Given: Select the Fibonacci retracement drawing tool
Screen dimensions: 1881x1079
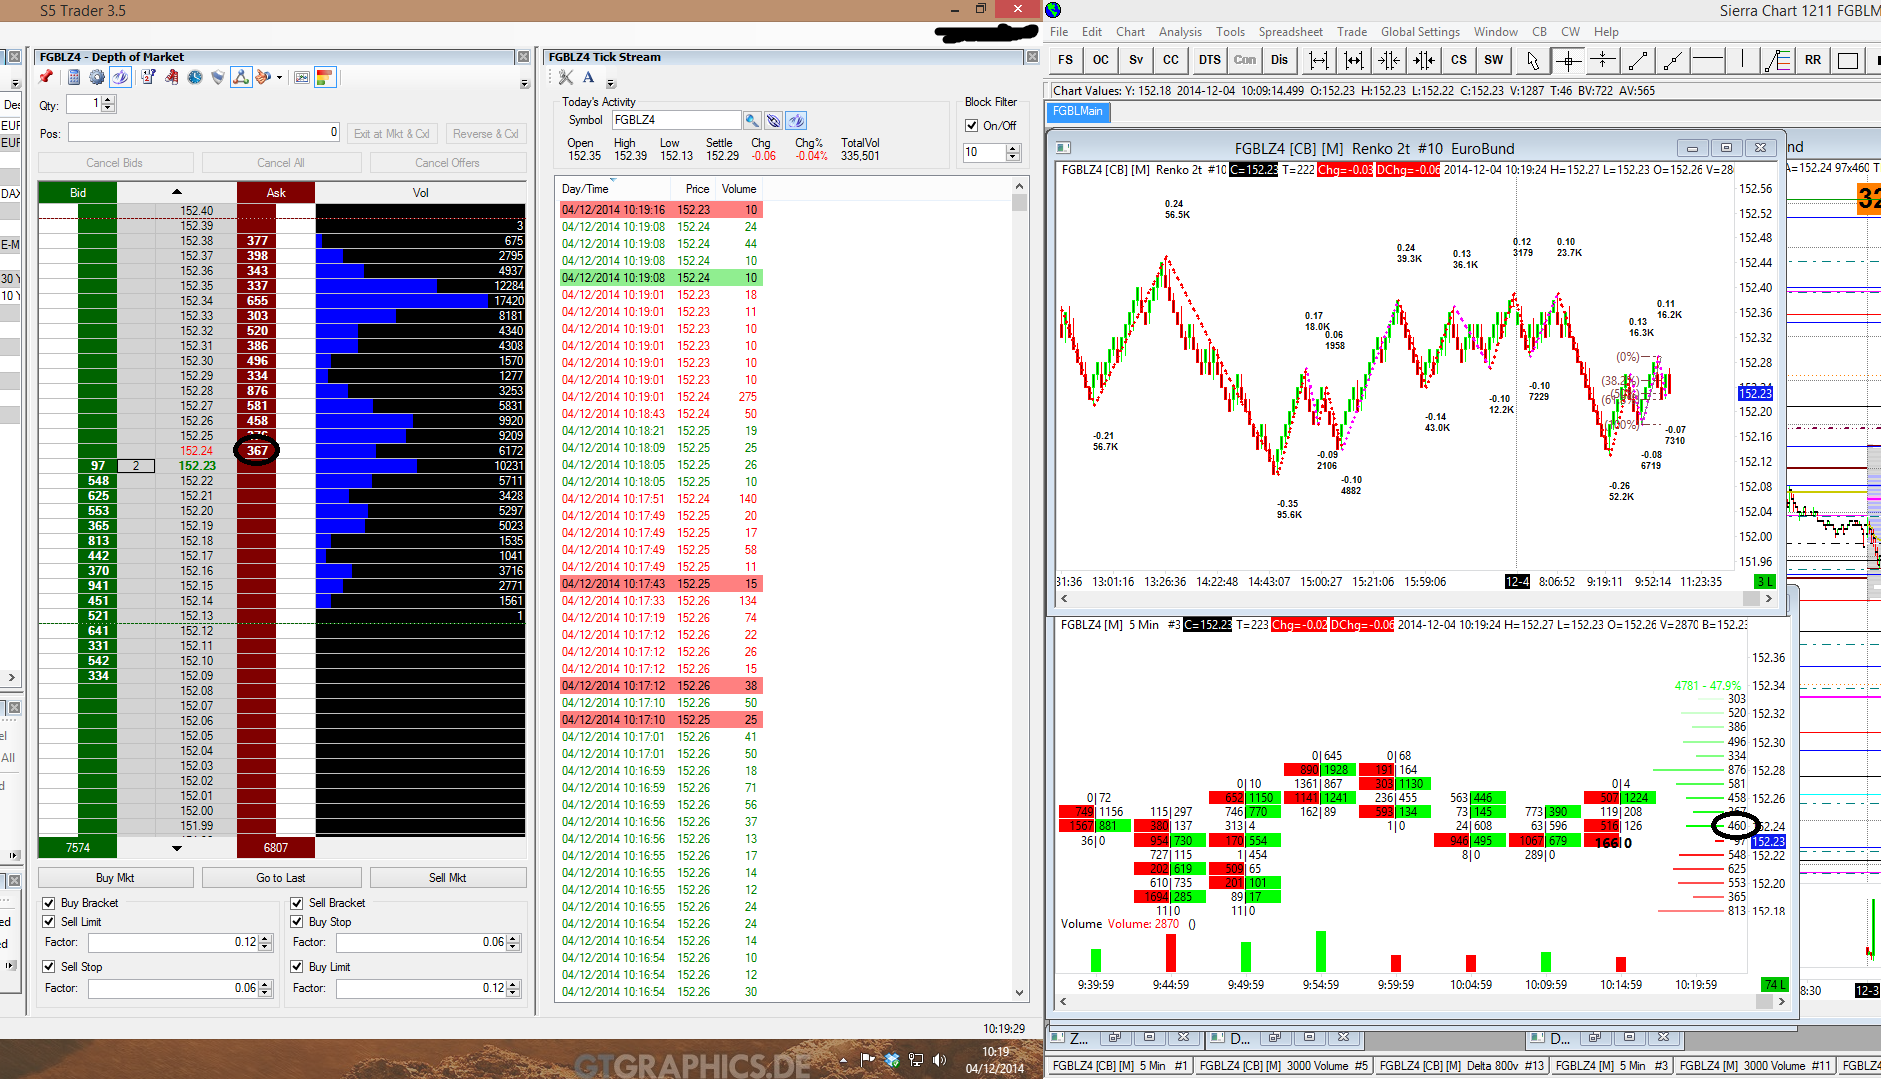Looking at the screenshot, I should pyautogui.click(x=1777, y=60).
